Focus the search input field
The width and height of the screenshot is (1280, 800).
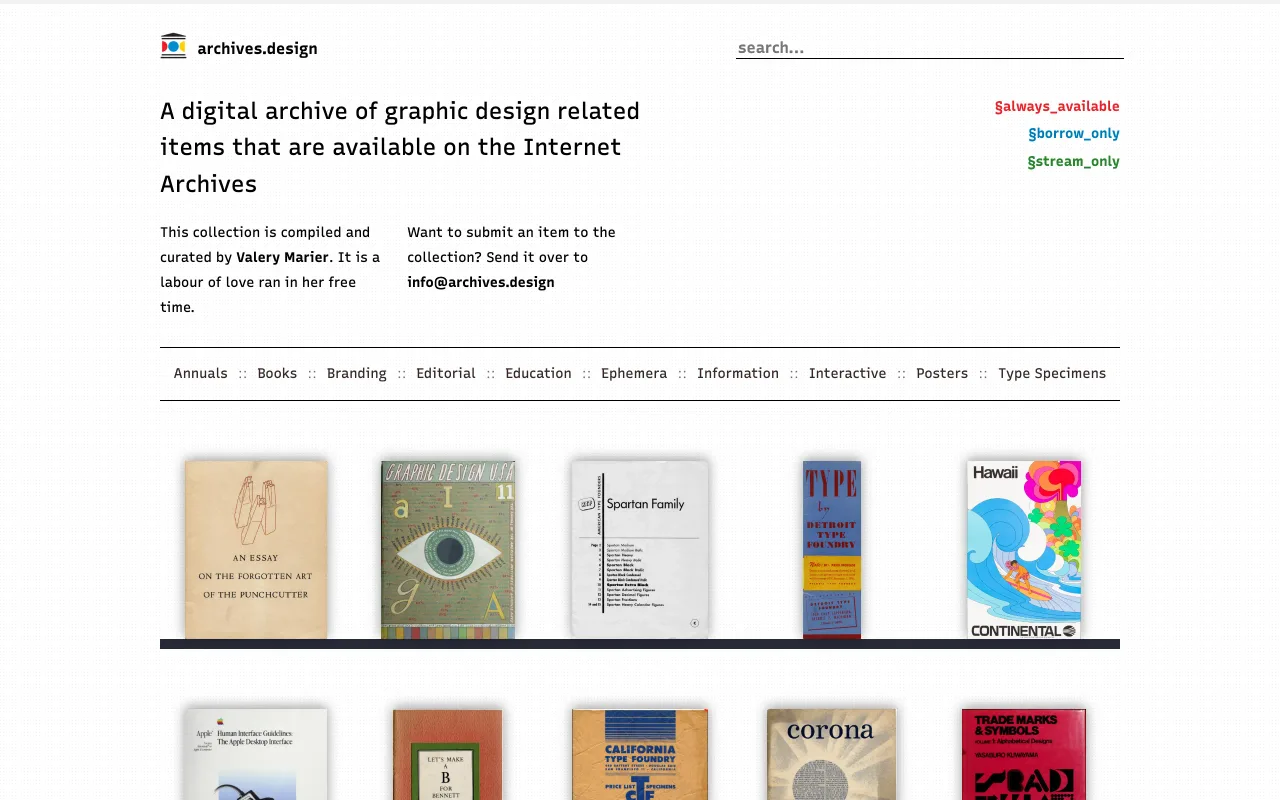pos(930,47)
